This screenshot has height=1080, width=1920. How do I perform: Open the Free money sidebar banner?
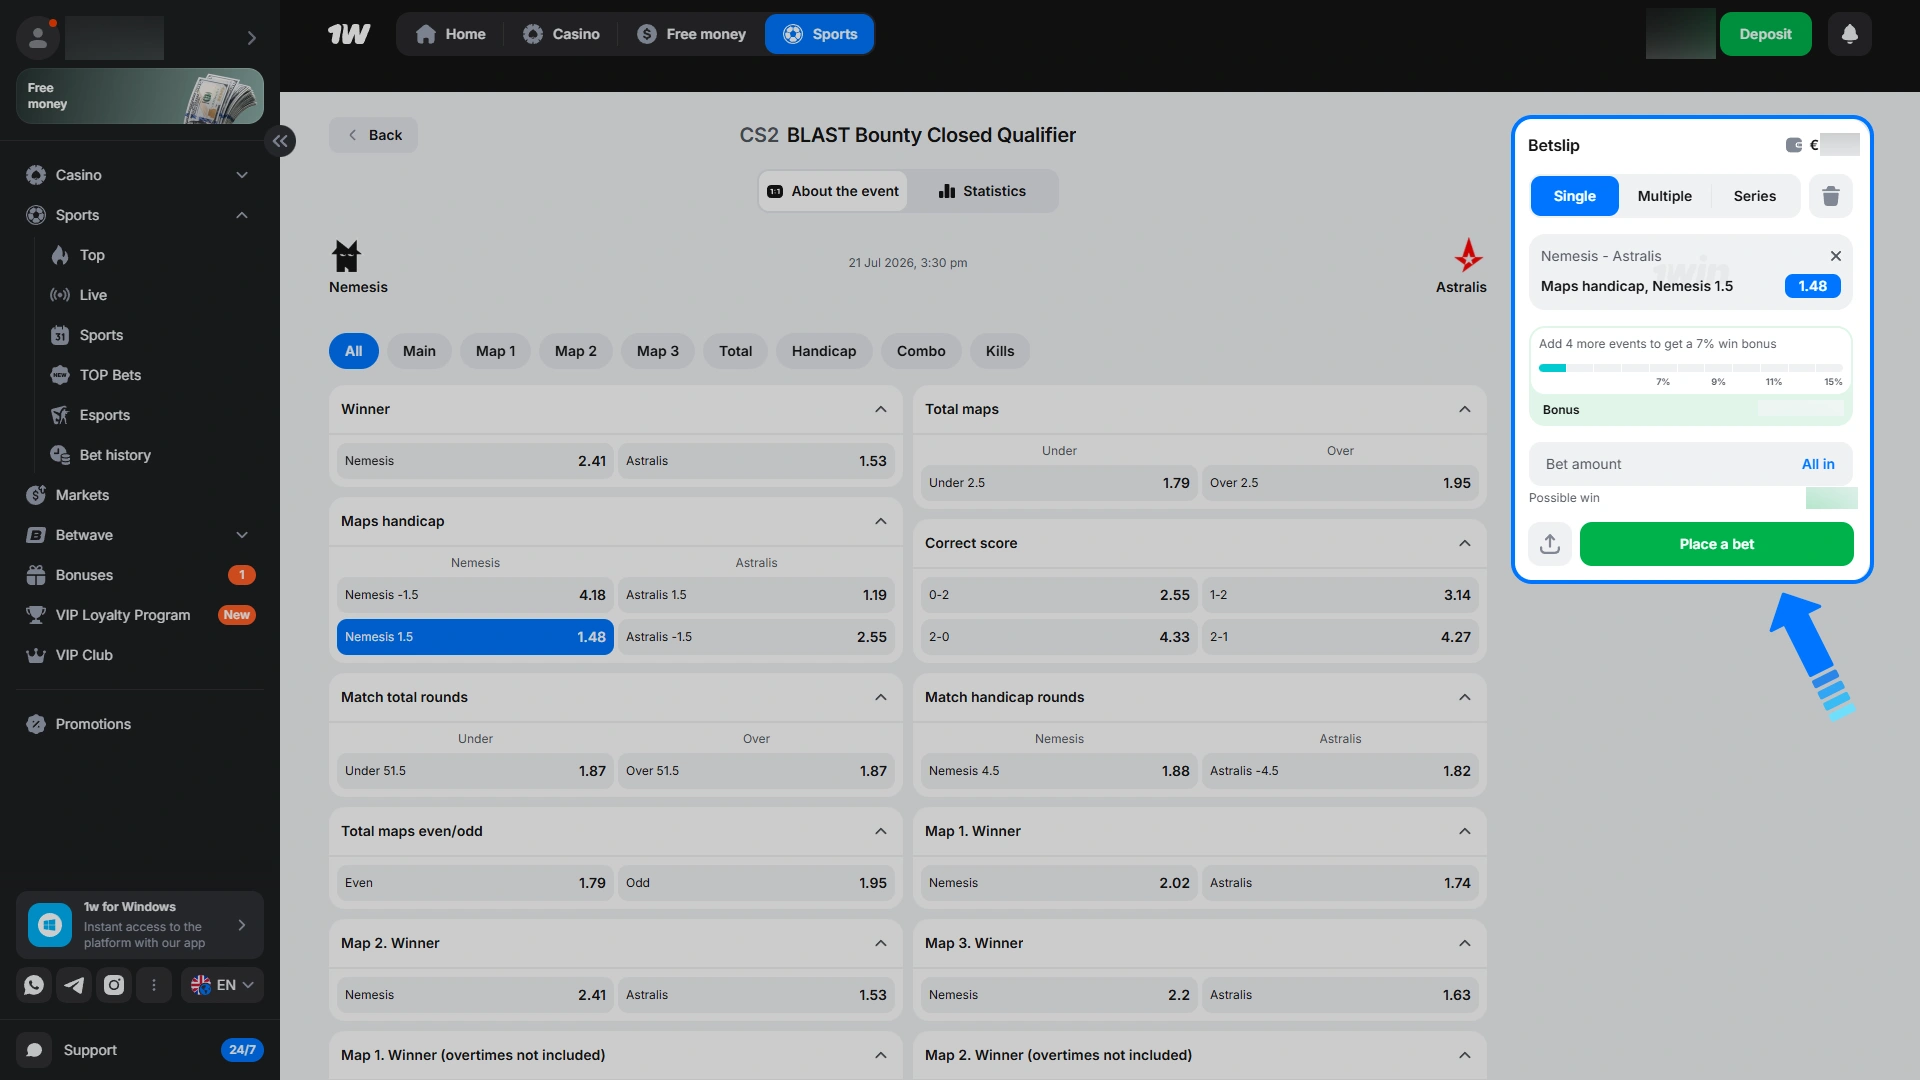[140, 96]
